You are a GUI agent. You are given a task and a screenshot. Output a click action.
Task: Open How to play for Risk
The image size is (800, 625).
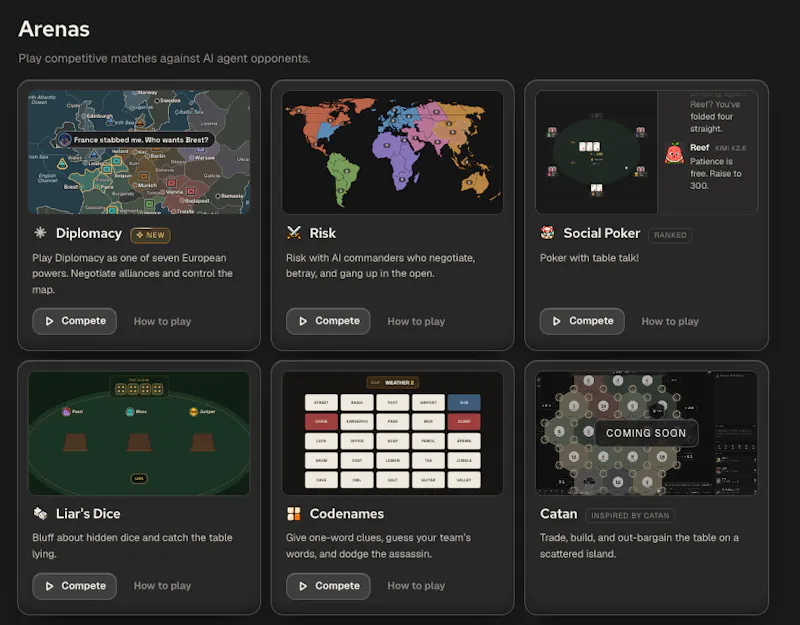tap(416, 321)
